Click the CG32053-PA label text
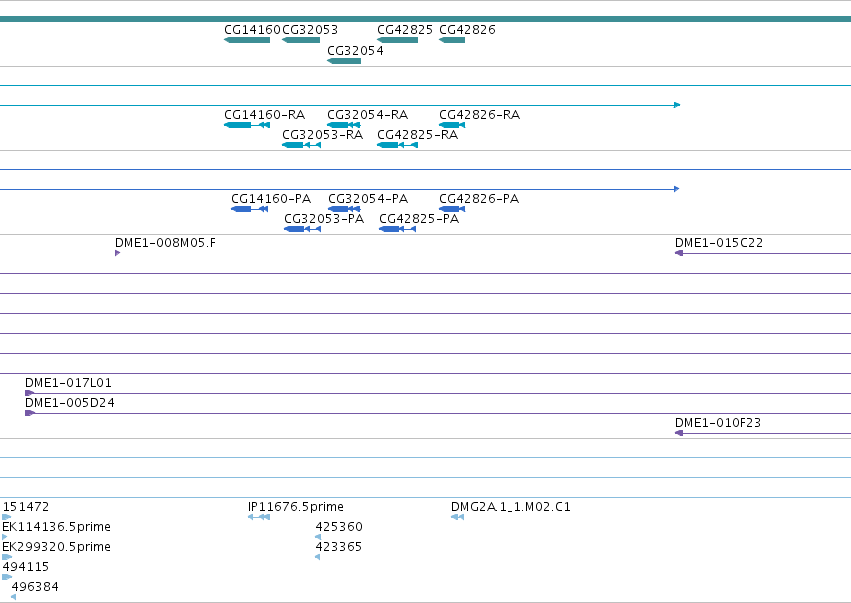This screenshot has width=851, height=603. [x=324, y=219]
